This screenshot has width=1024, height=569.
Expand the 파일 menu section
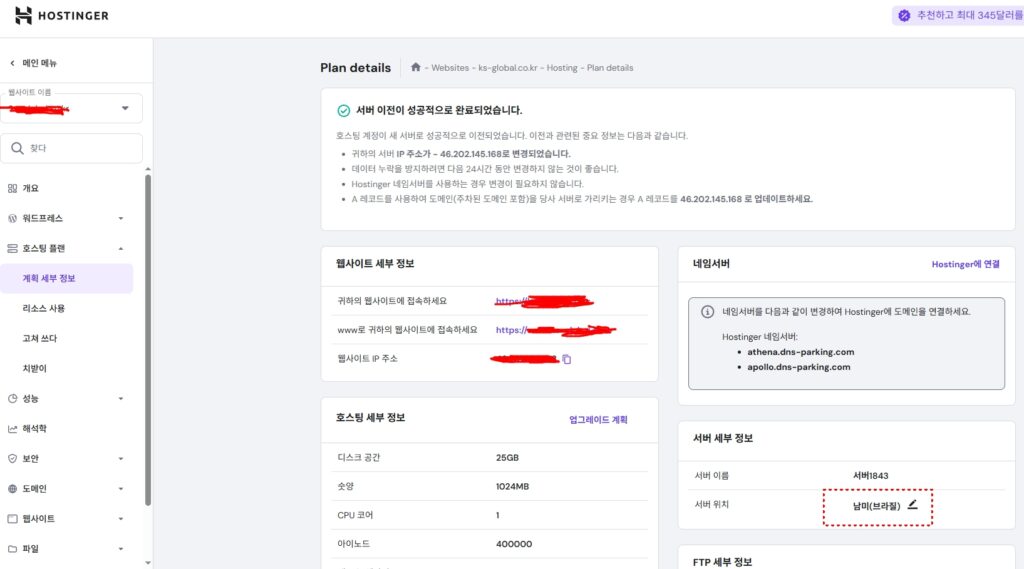pos(121,549)
